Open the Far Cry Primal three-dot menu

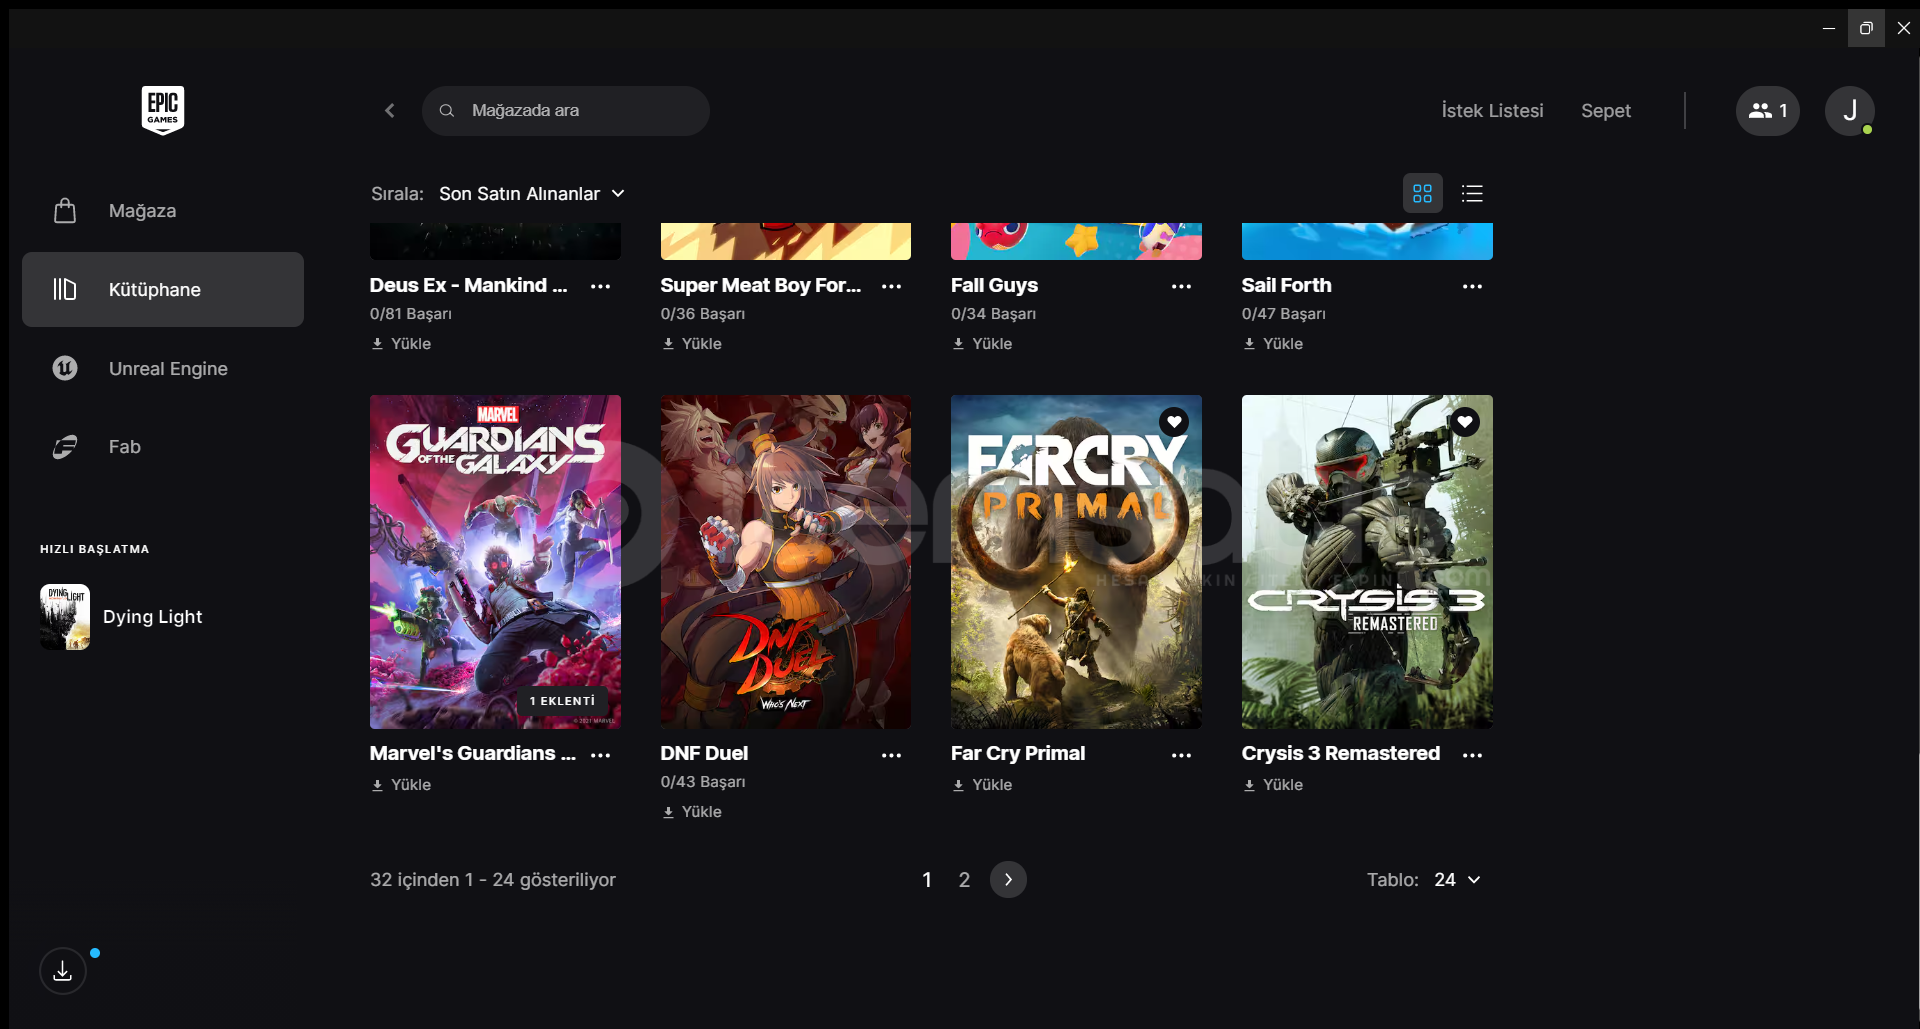click(1181, 755)
